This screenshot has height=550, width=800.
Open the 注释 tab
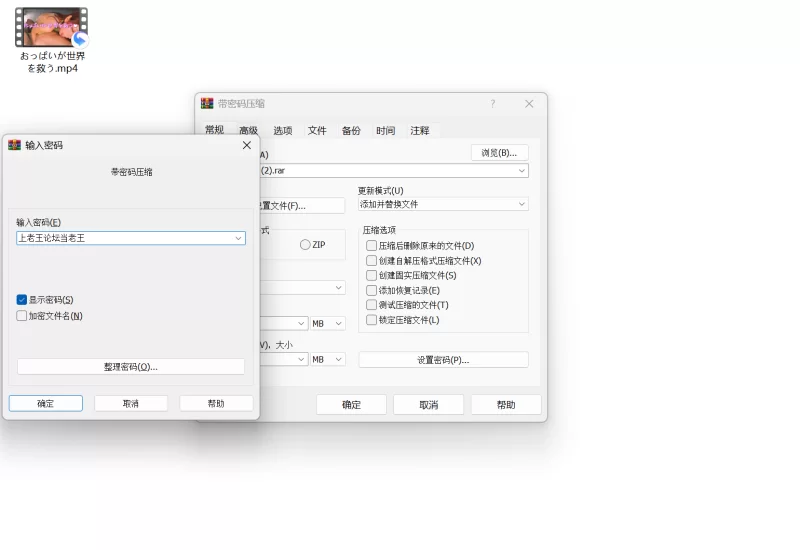(420, 131)
